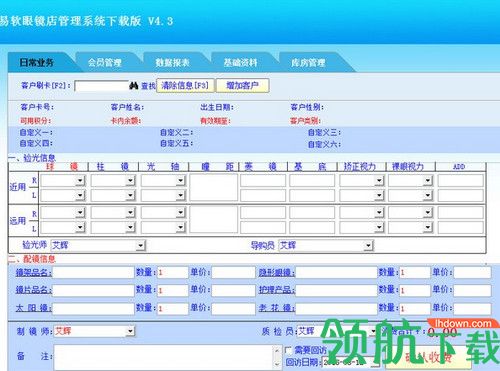Click the 镜架品名 link

(x=33, y=273)
